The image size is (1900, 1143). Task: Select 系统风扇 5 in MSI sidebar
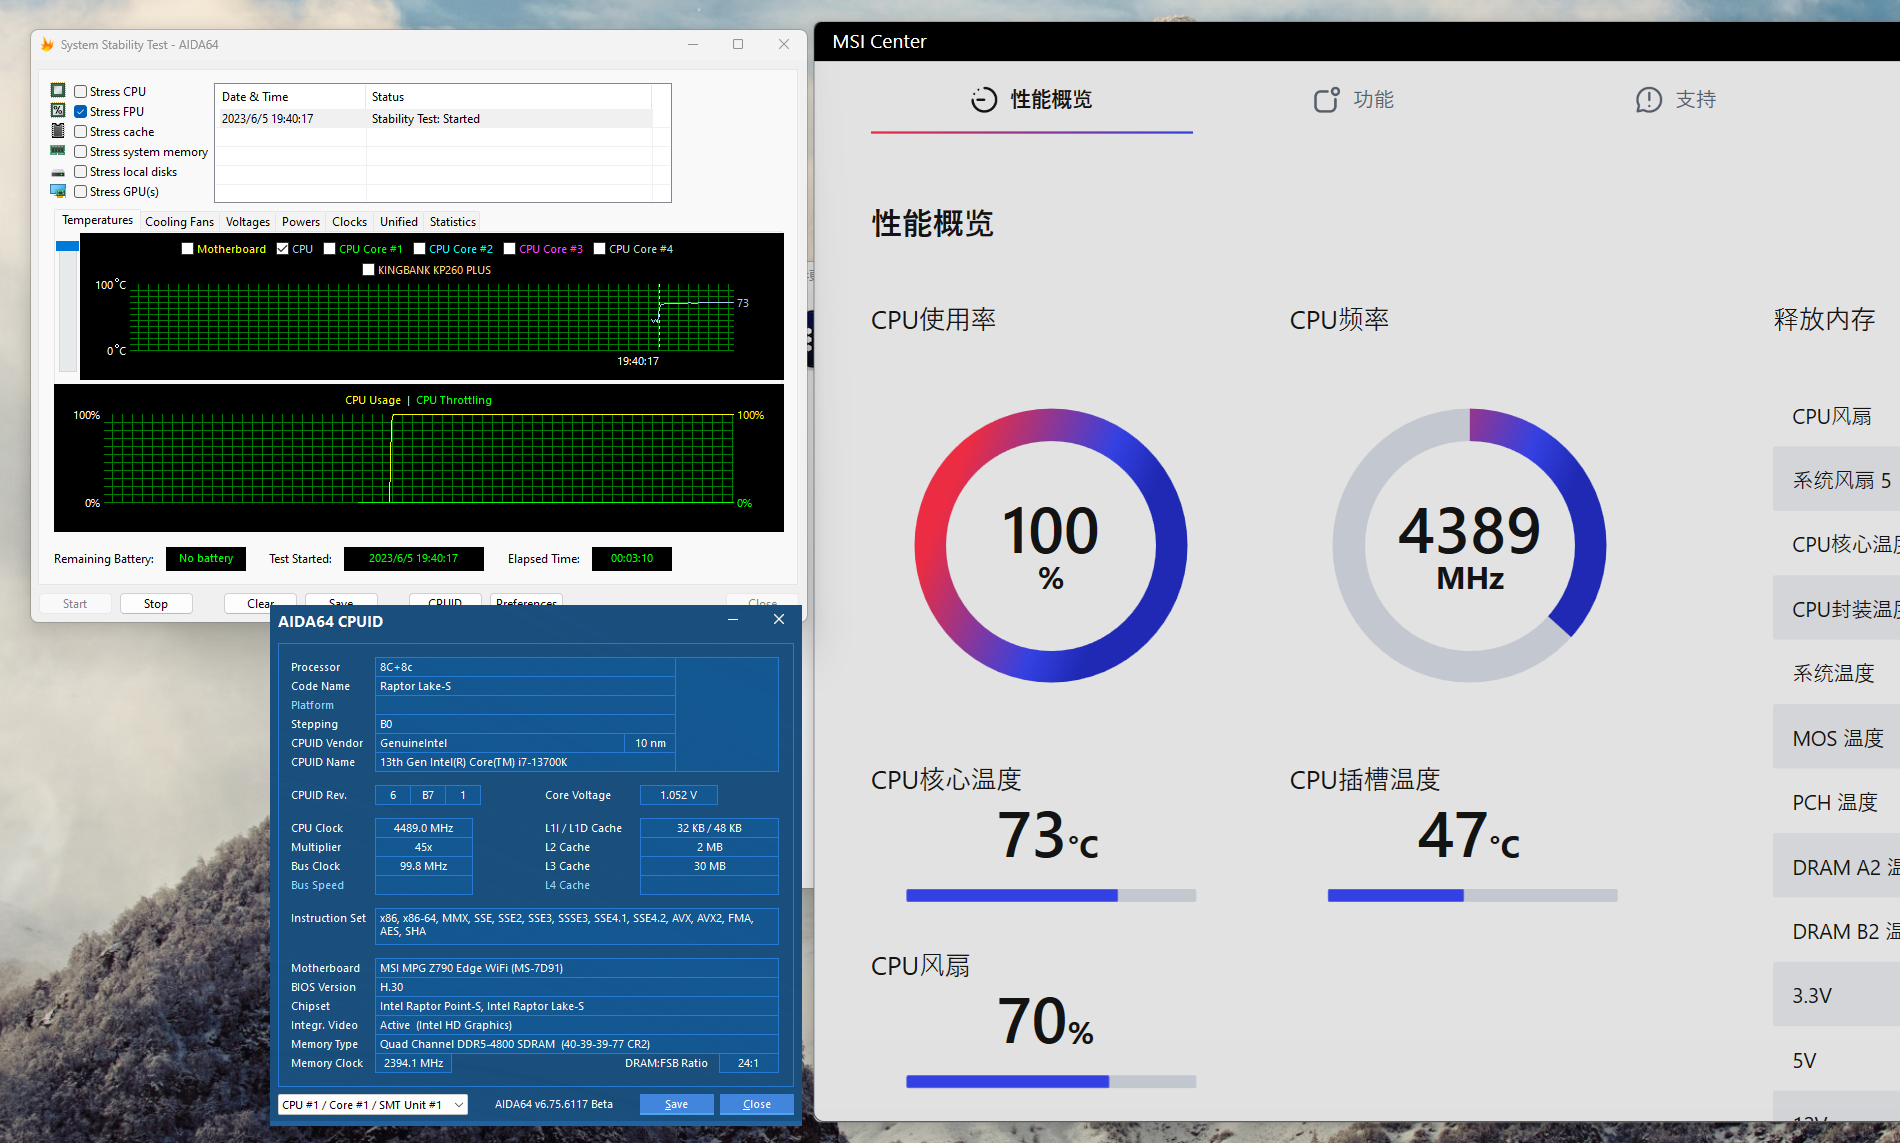(1837, 480)
